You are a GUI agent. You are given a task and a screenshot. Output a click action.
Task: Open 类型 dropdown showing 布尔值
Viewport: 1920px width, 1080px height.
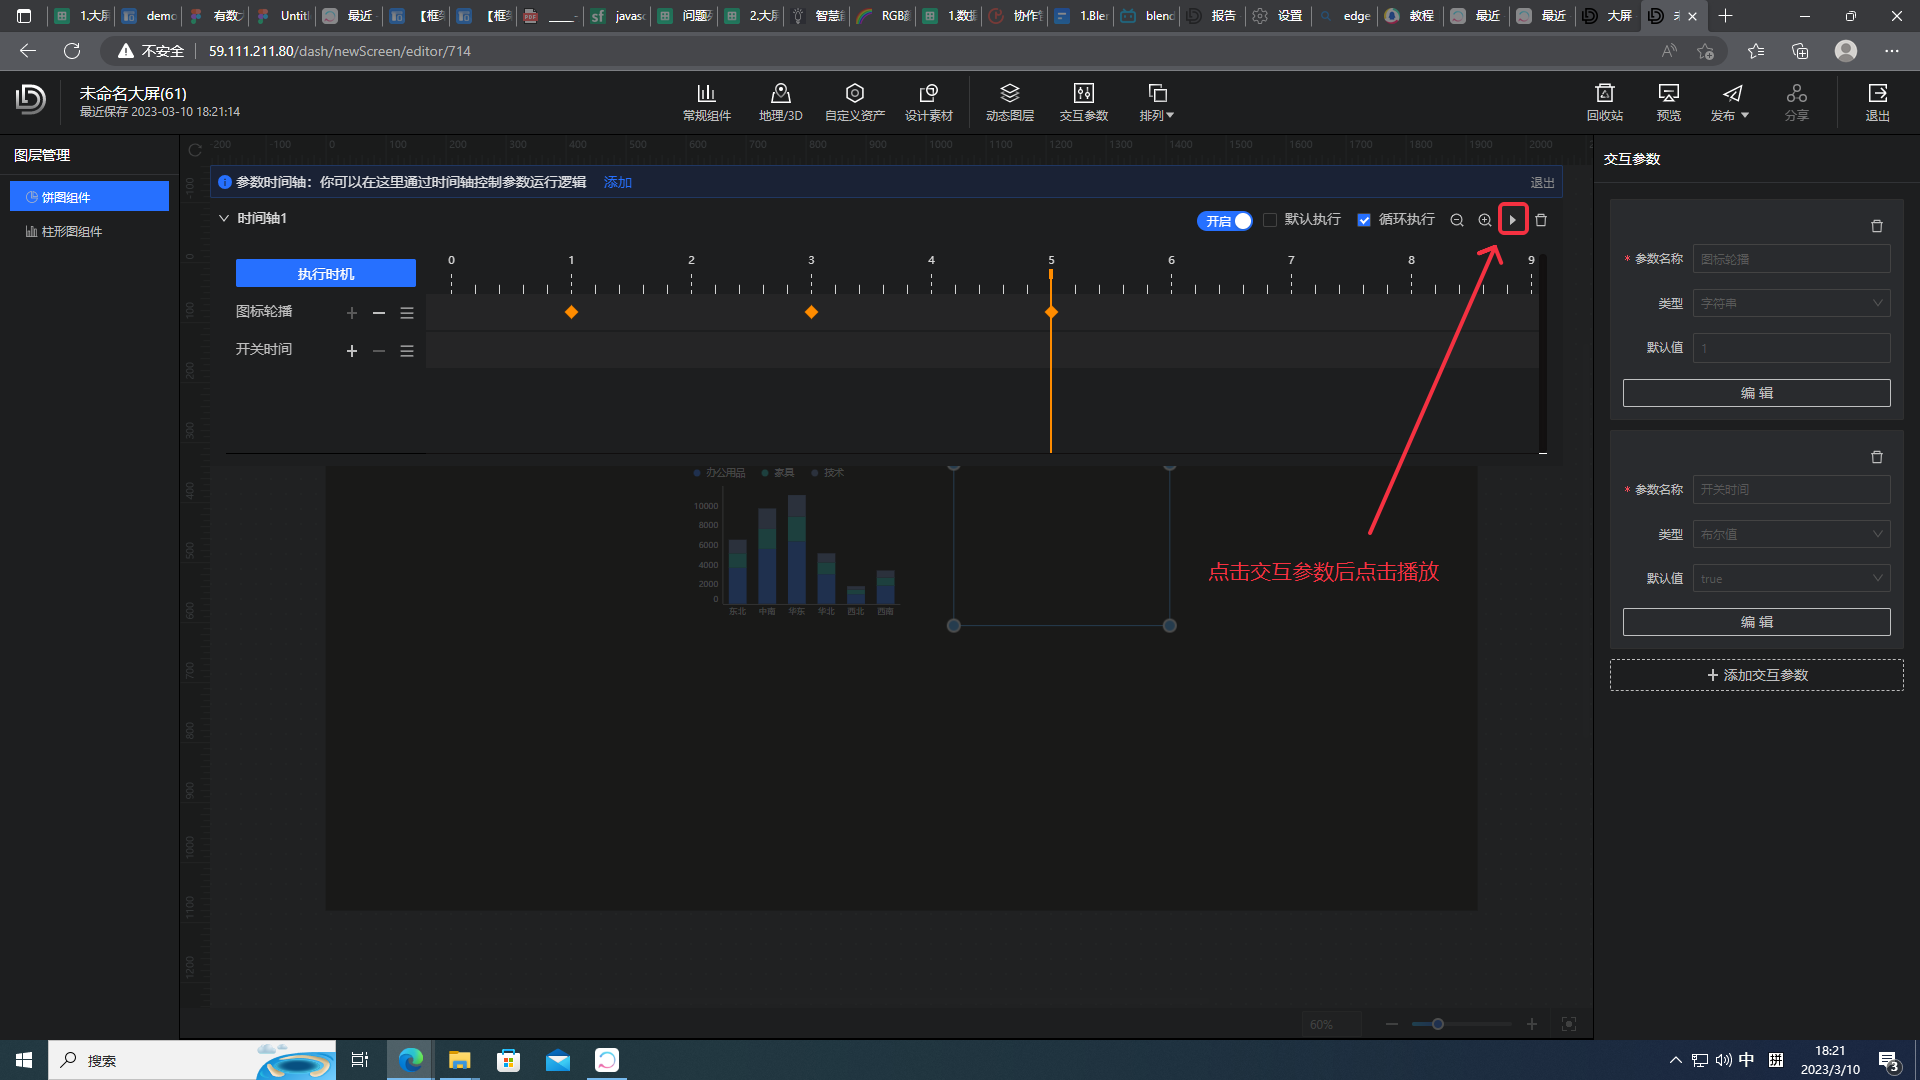click(1791, 534)
